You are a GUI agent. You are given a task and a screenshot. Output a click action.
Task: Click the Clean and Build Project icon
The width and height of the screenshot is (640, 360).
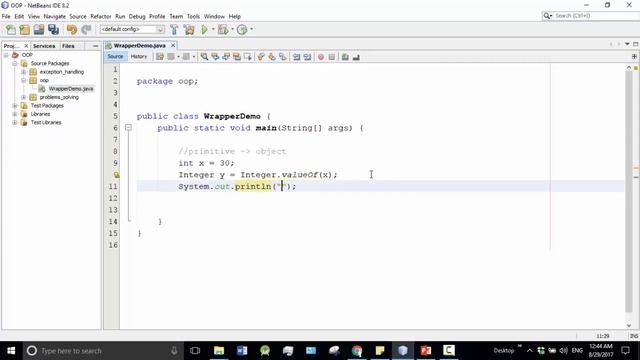point(189,29)
